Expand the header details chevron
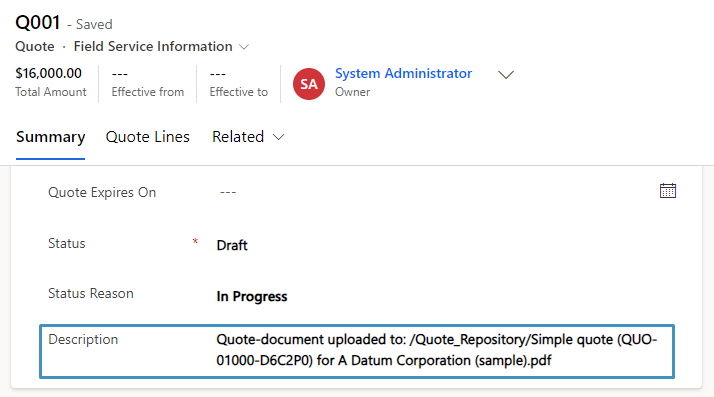The width and height of the screenshot is (714, 397). tap(505, 75)
